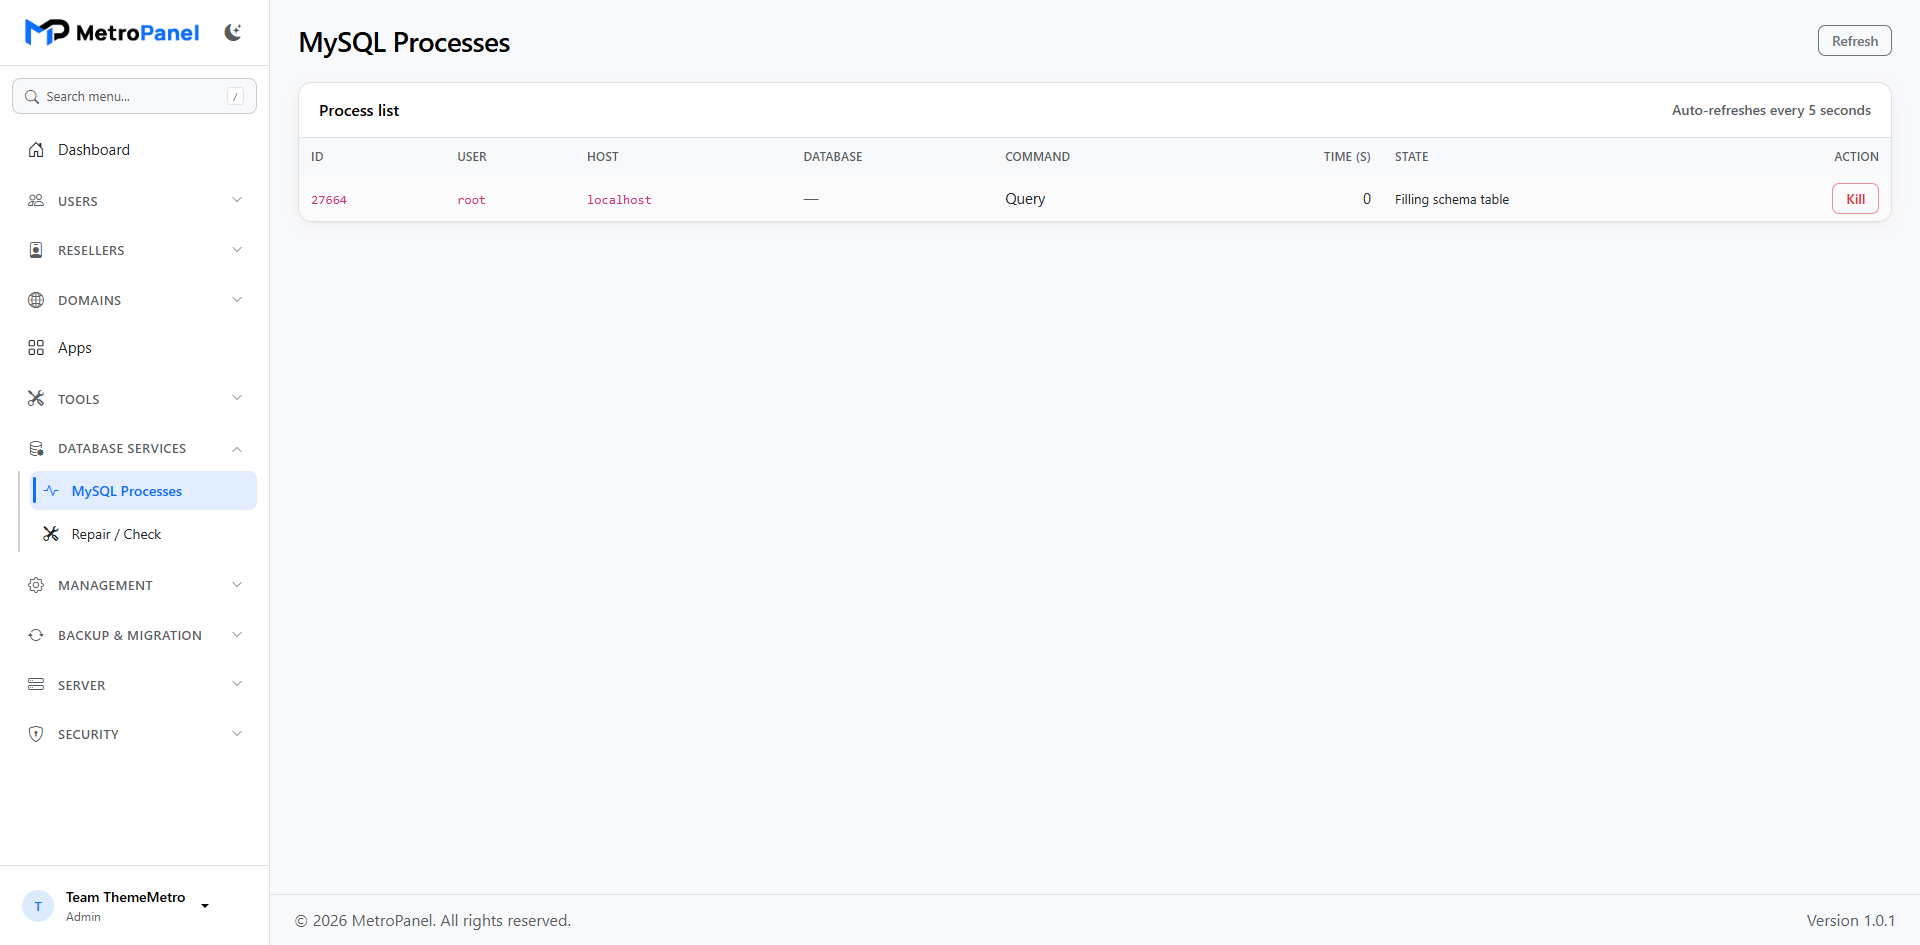This screenshot has height=945, width=1920.
Task: Click the Security shield icon
Action: pos(36,734)
